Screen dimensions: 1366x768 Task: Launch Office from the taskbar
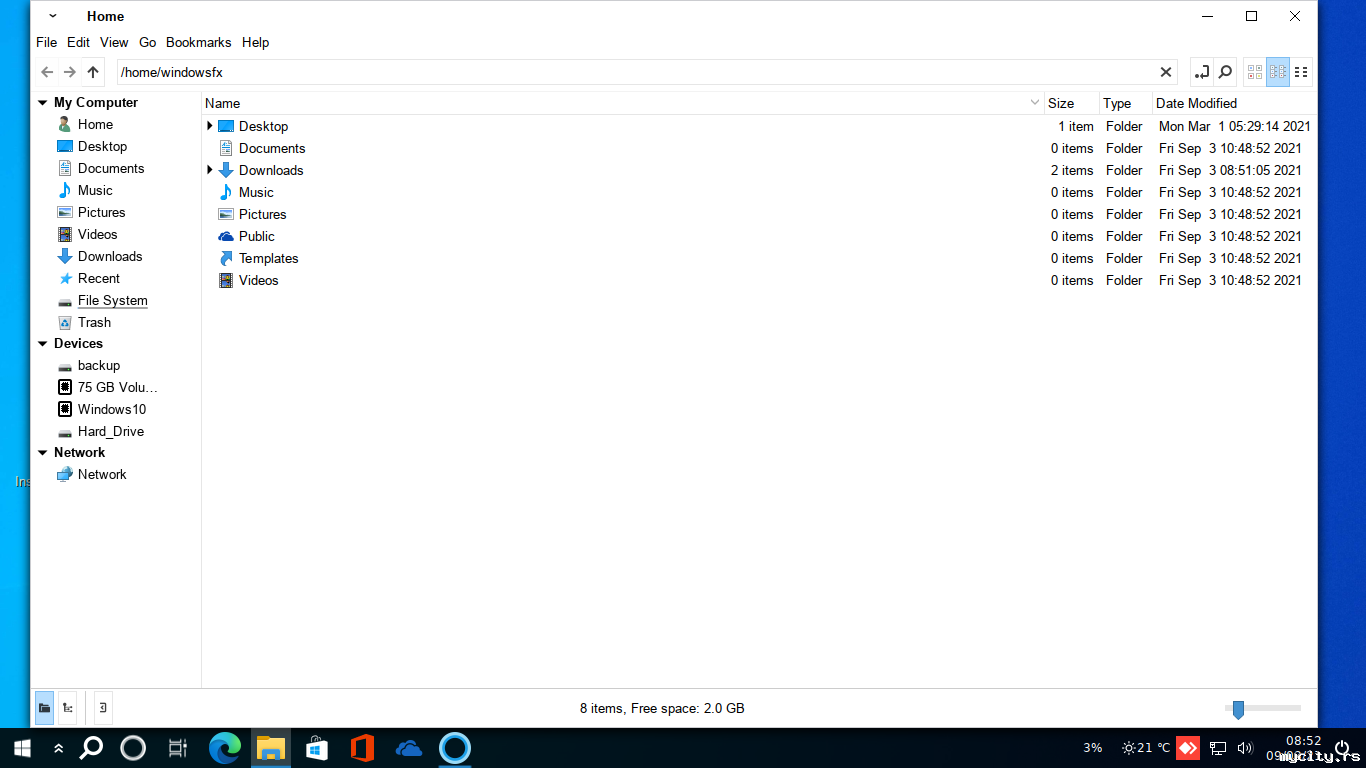tap(363, 748)
